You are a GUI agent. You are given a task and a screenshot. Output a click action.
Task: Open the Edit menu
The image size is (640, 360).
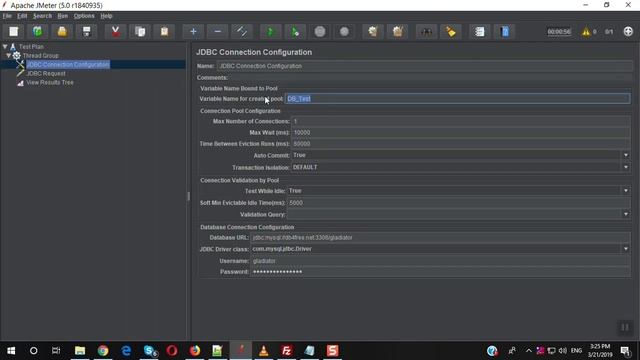(22, 16)
